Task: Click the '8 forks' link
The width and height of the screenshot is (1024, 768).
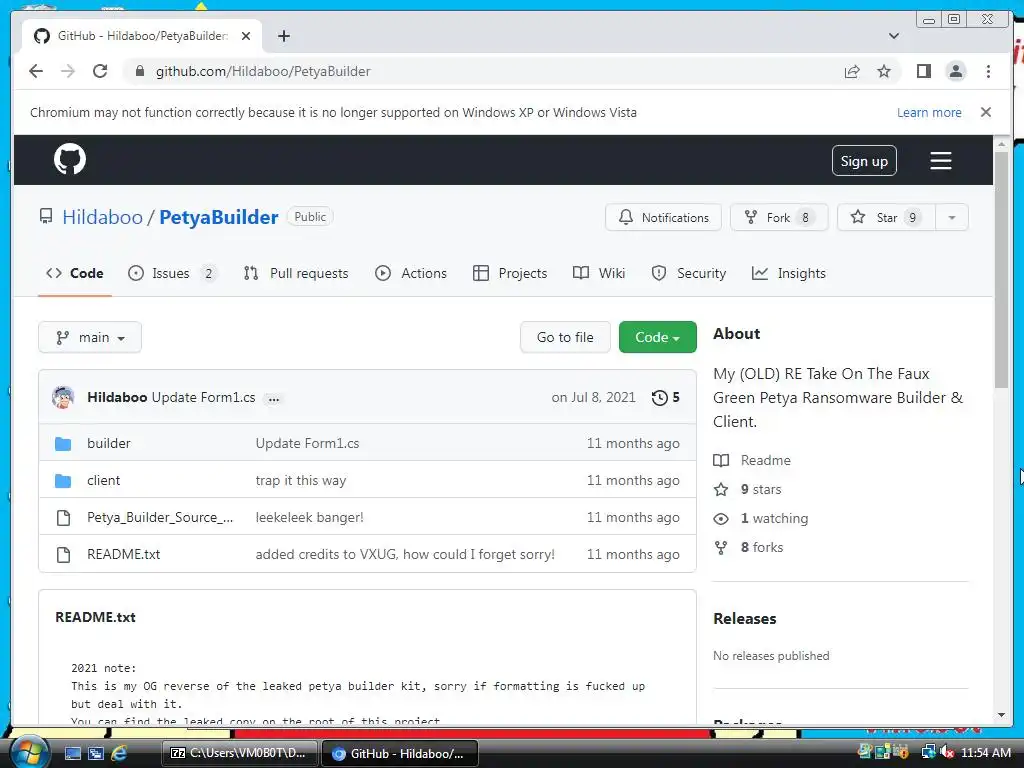Action: pos(761,547)
